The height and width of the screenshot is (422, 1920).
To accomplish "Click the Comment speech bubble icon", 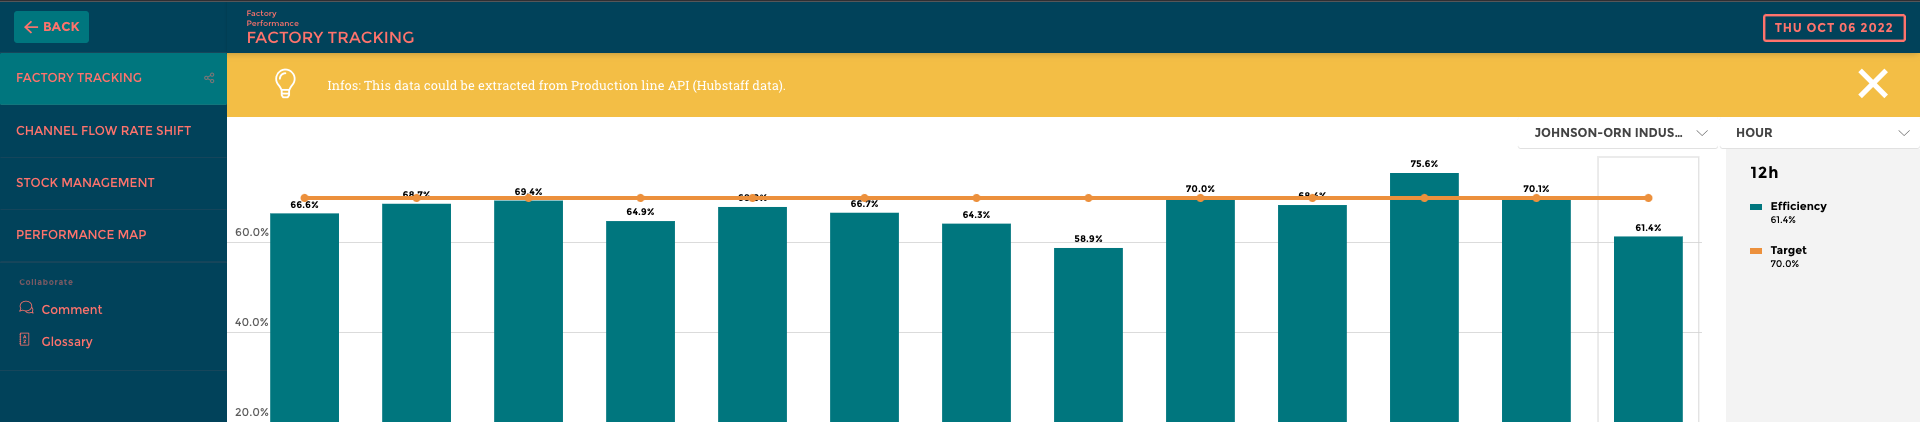I will pyautogui.click(x=26, y=308).
